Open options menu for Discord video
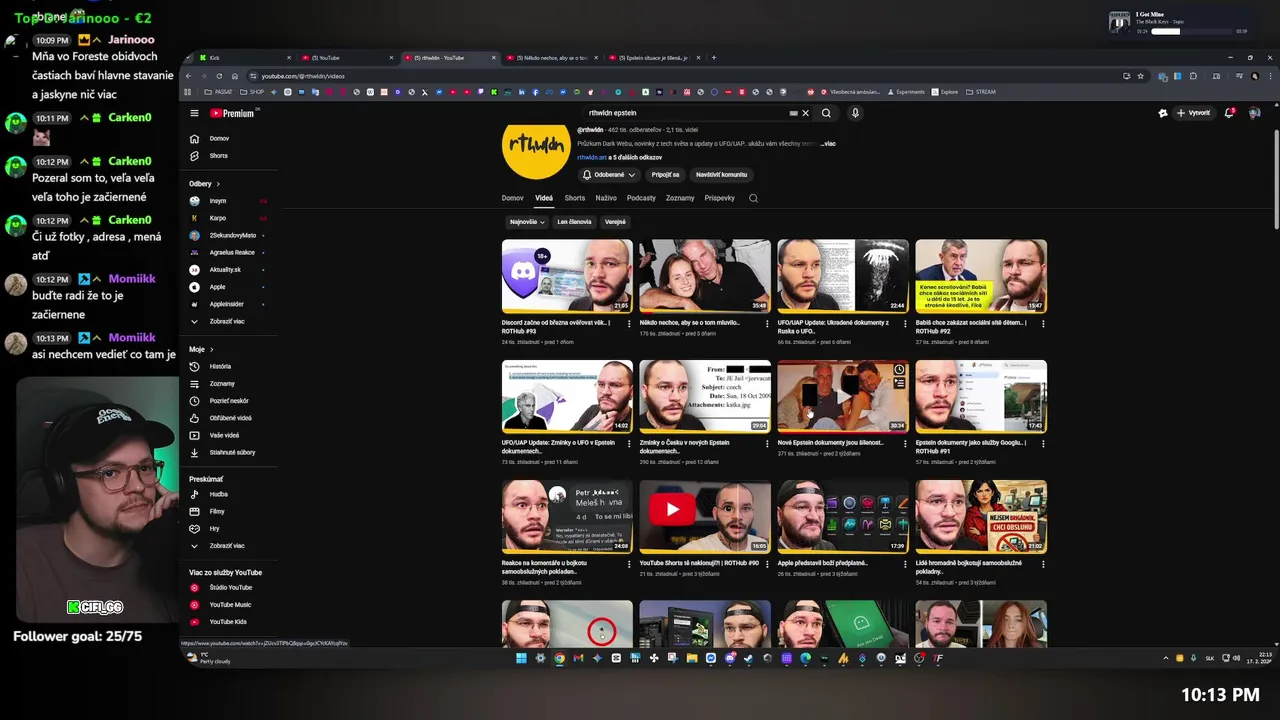The width and height of the screenshot is (1280, 720). pos(629,323)
